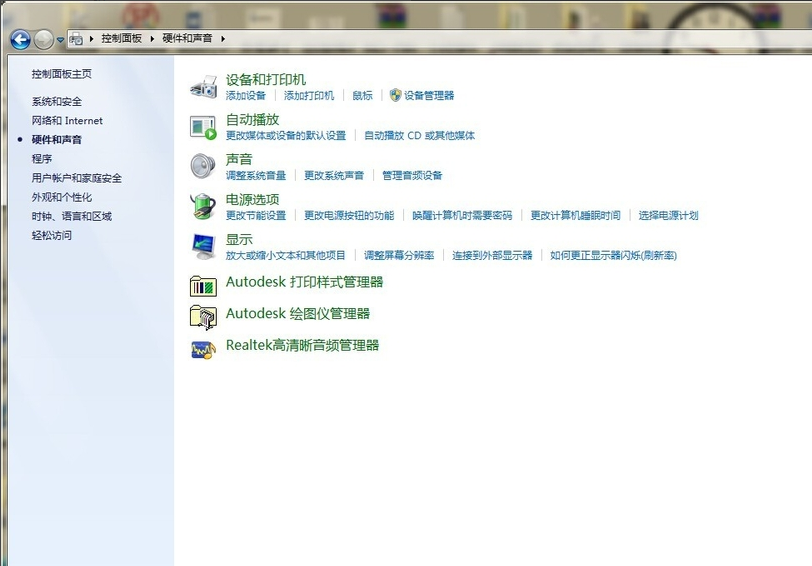This screenshot has width=812, height=566.
Task: Select 外观和个性化 in the sidebar
Action: click(62, 197)
